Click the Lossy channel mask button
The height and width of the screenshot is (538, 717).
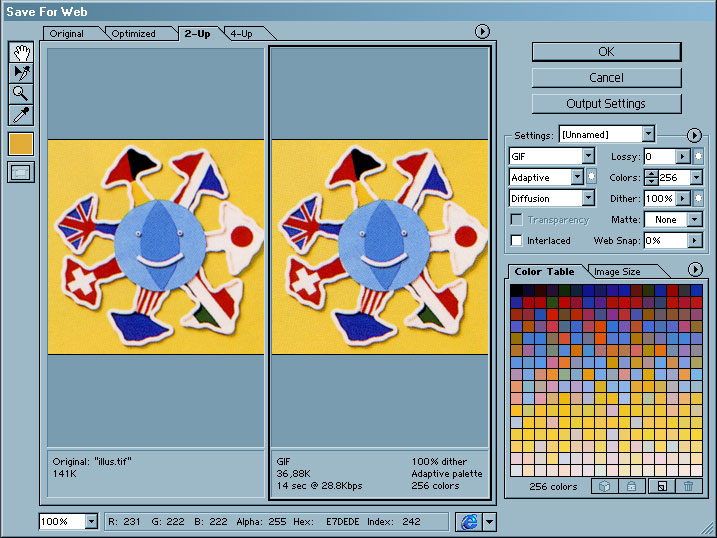698,156
